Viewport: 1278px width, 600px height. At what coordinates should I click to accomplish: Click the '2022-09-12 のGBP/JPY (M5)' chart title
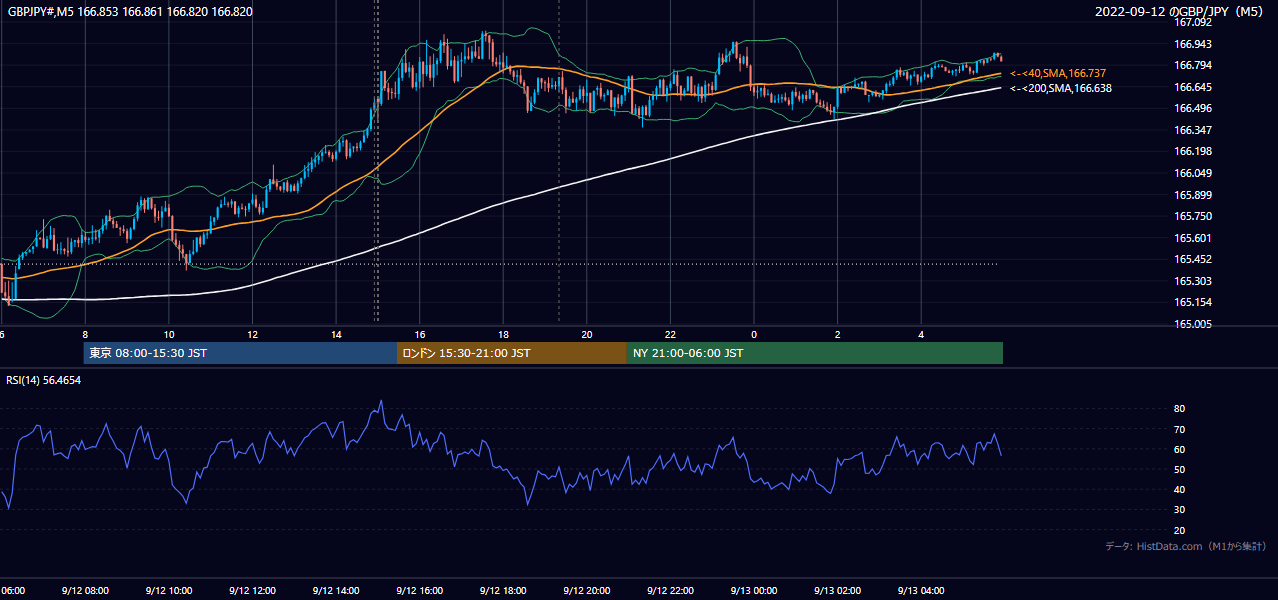click(x=1179, y=12)
